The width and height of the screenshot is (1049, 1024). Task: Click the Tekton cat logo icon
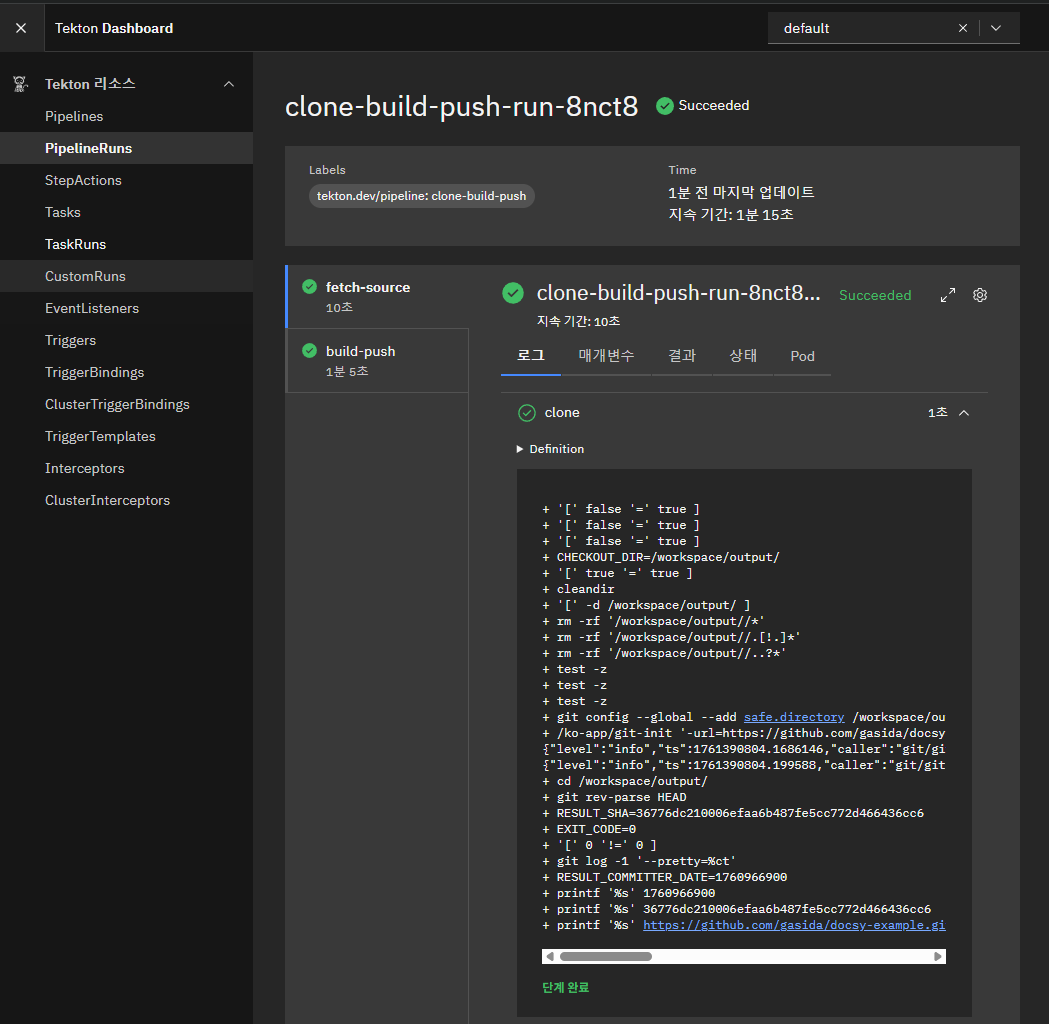[20, 84]
